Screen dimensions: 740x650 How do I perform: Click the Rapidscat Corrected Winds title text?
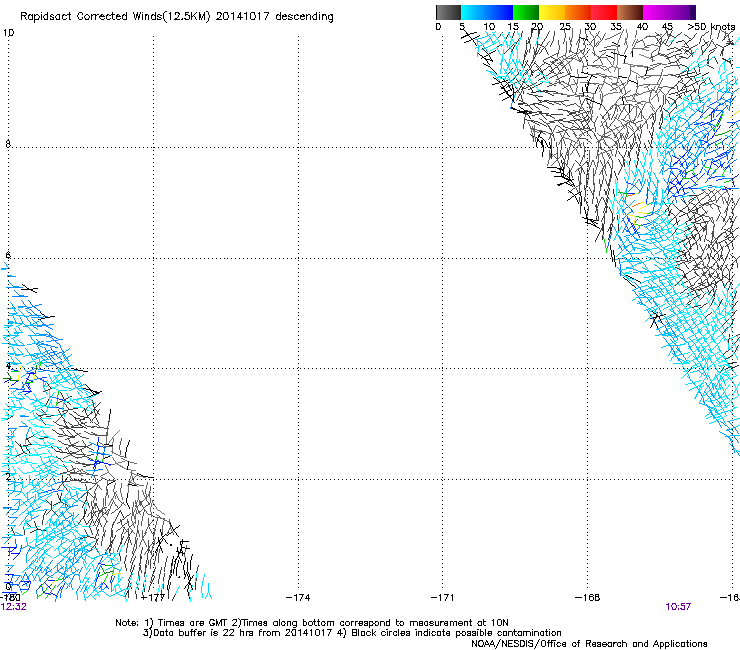tap(177, 16)
